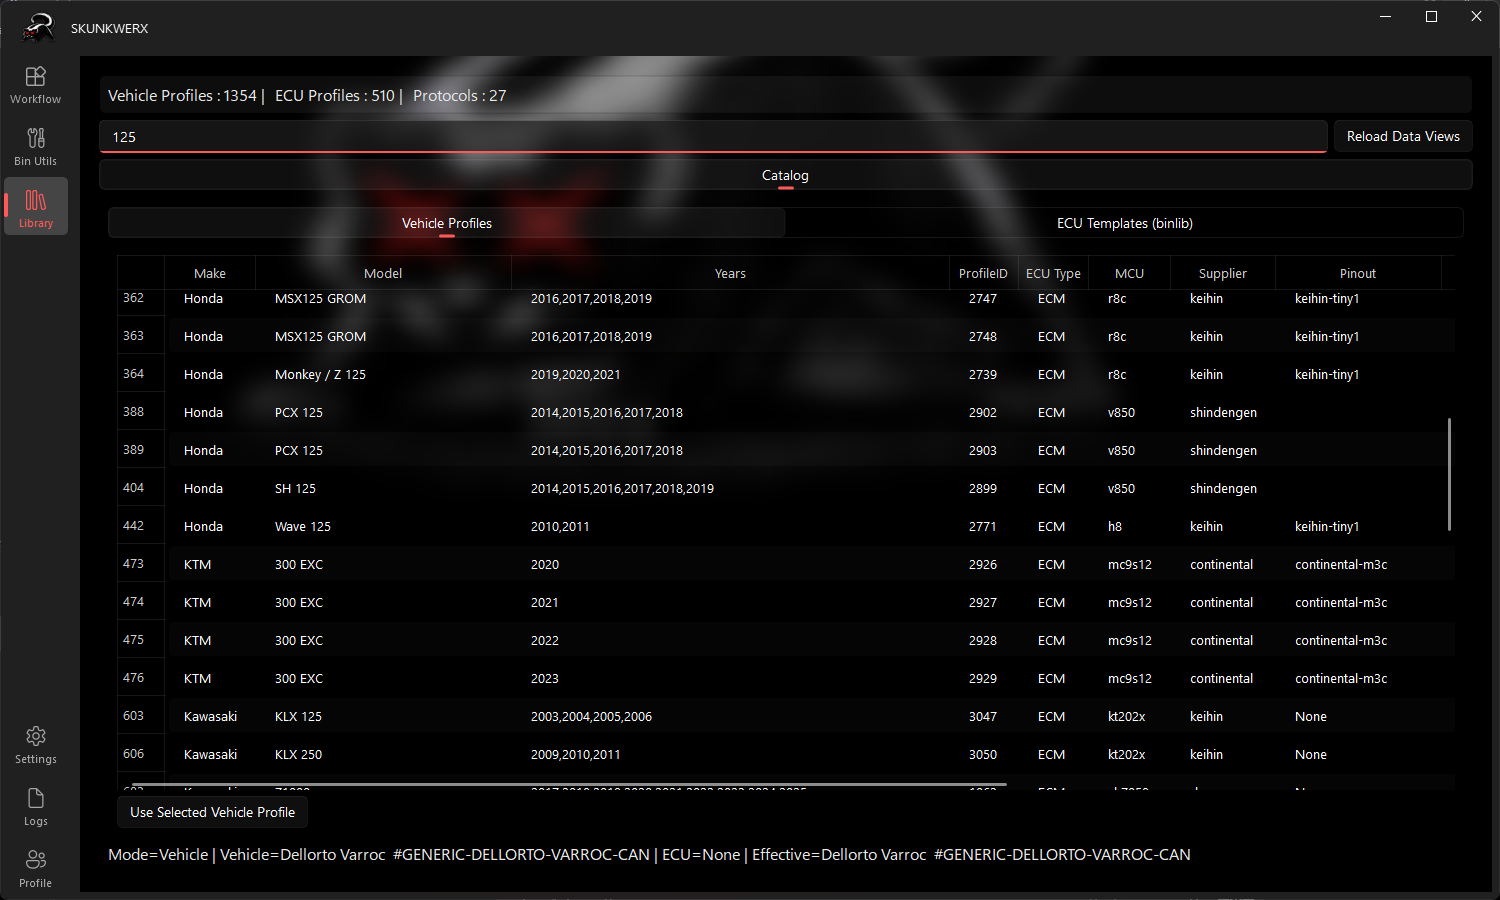1500x900 pixels.
Task: Select KTM 300 EXC 2023 row
Action: (786, 679)
